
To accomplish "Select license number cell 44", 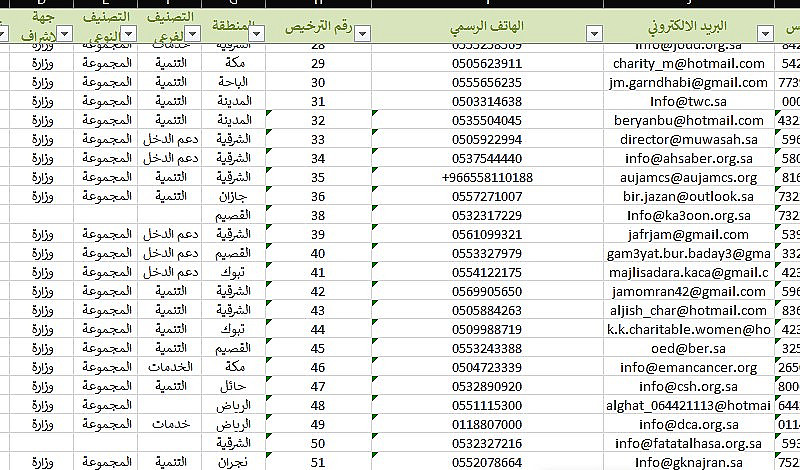I will click(318, 329).
